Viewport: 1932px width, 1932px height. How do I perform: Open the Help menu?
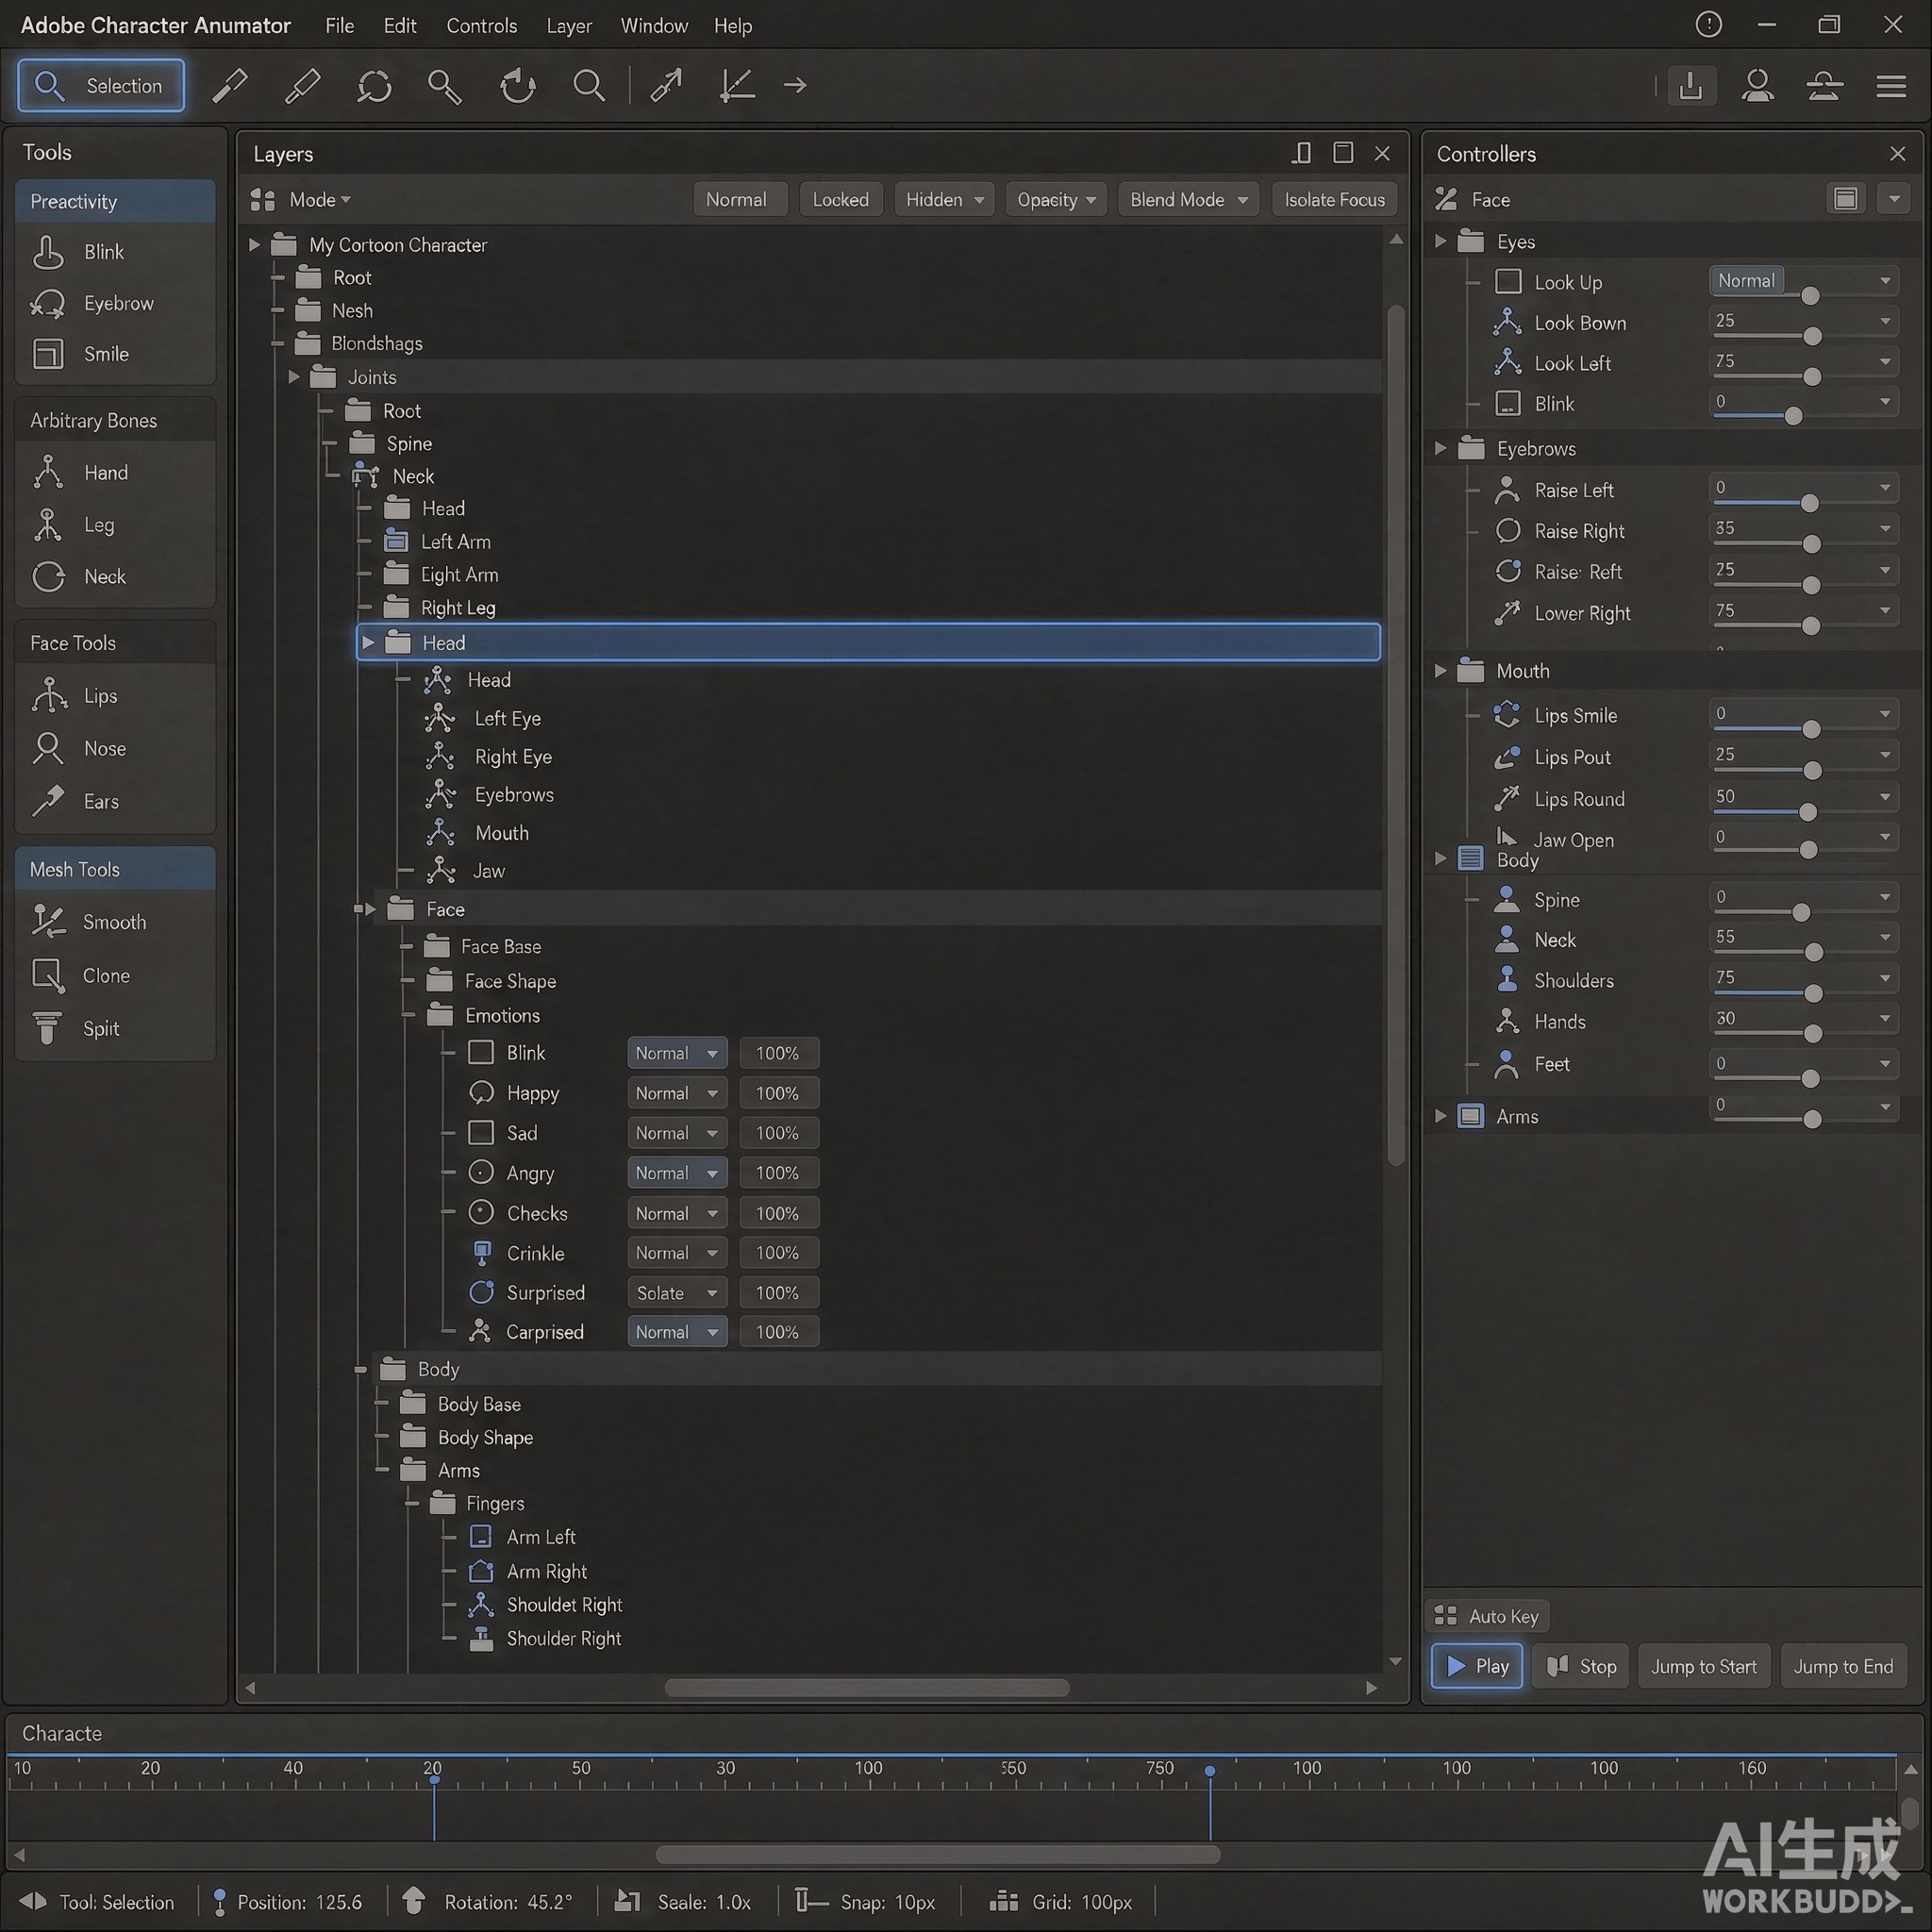point(732,26)
